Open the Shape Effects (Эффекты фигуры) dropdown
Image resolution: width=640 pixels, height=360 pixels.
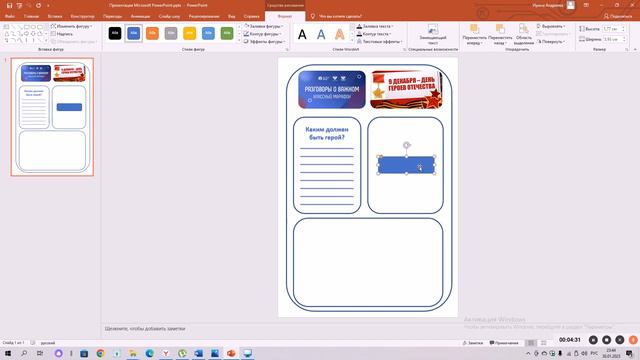pyautogui.click(x=264, y=42)
